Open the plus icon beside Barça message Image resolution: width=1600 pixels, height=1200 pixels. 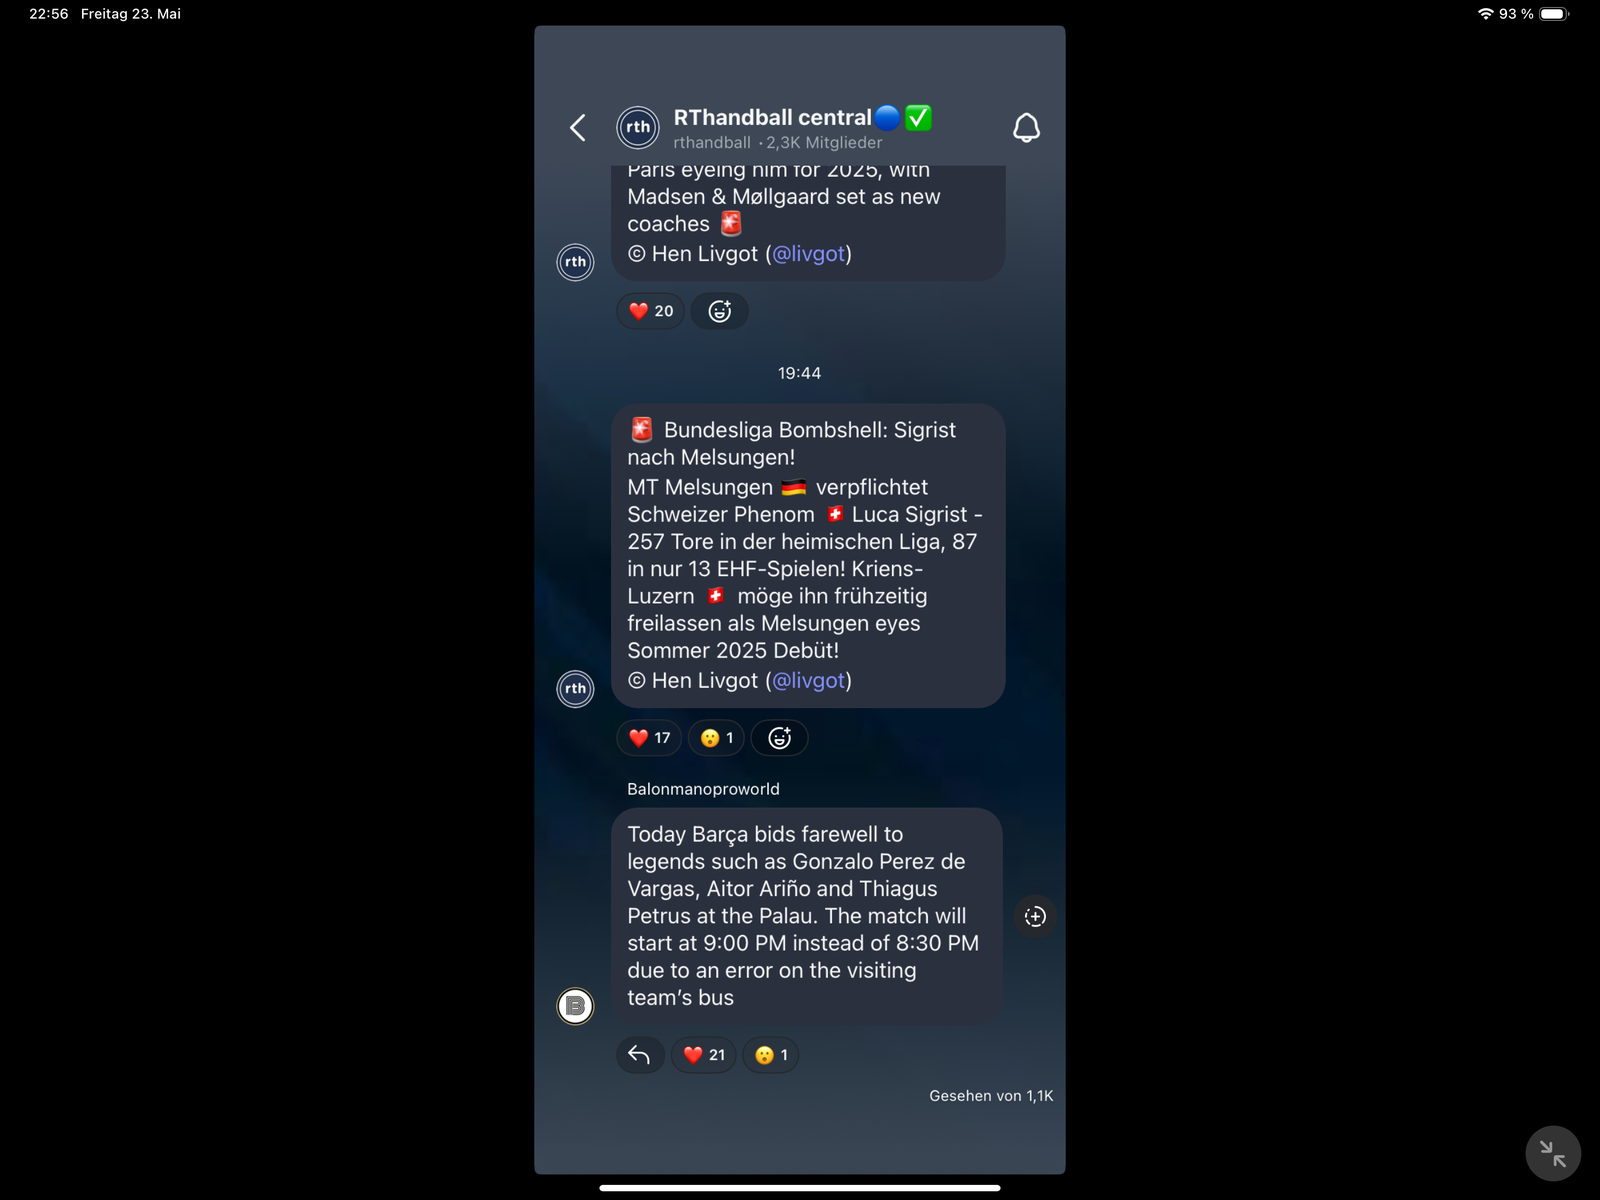click(x=1035, y=916)
